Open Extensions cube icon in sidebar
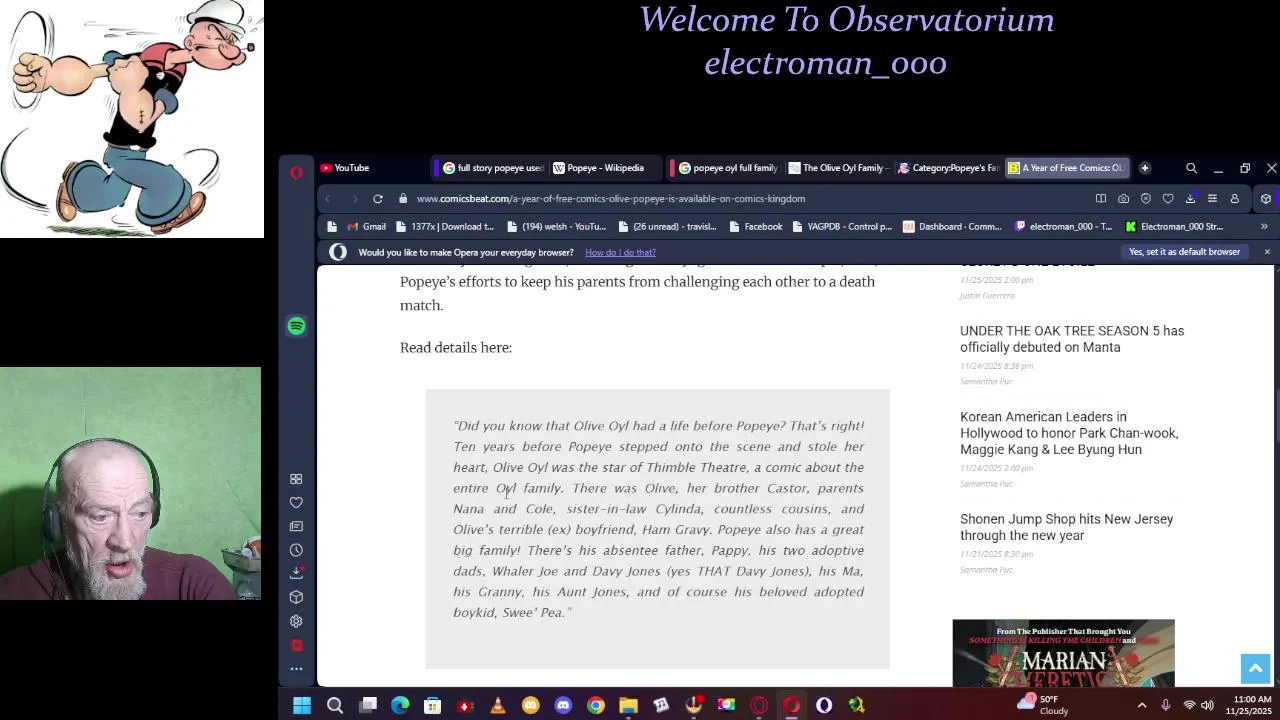The image size is (1280, 720). [296, 597]
